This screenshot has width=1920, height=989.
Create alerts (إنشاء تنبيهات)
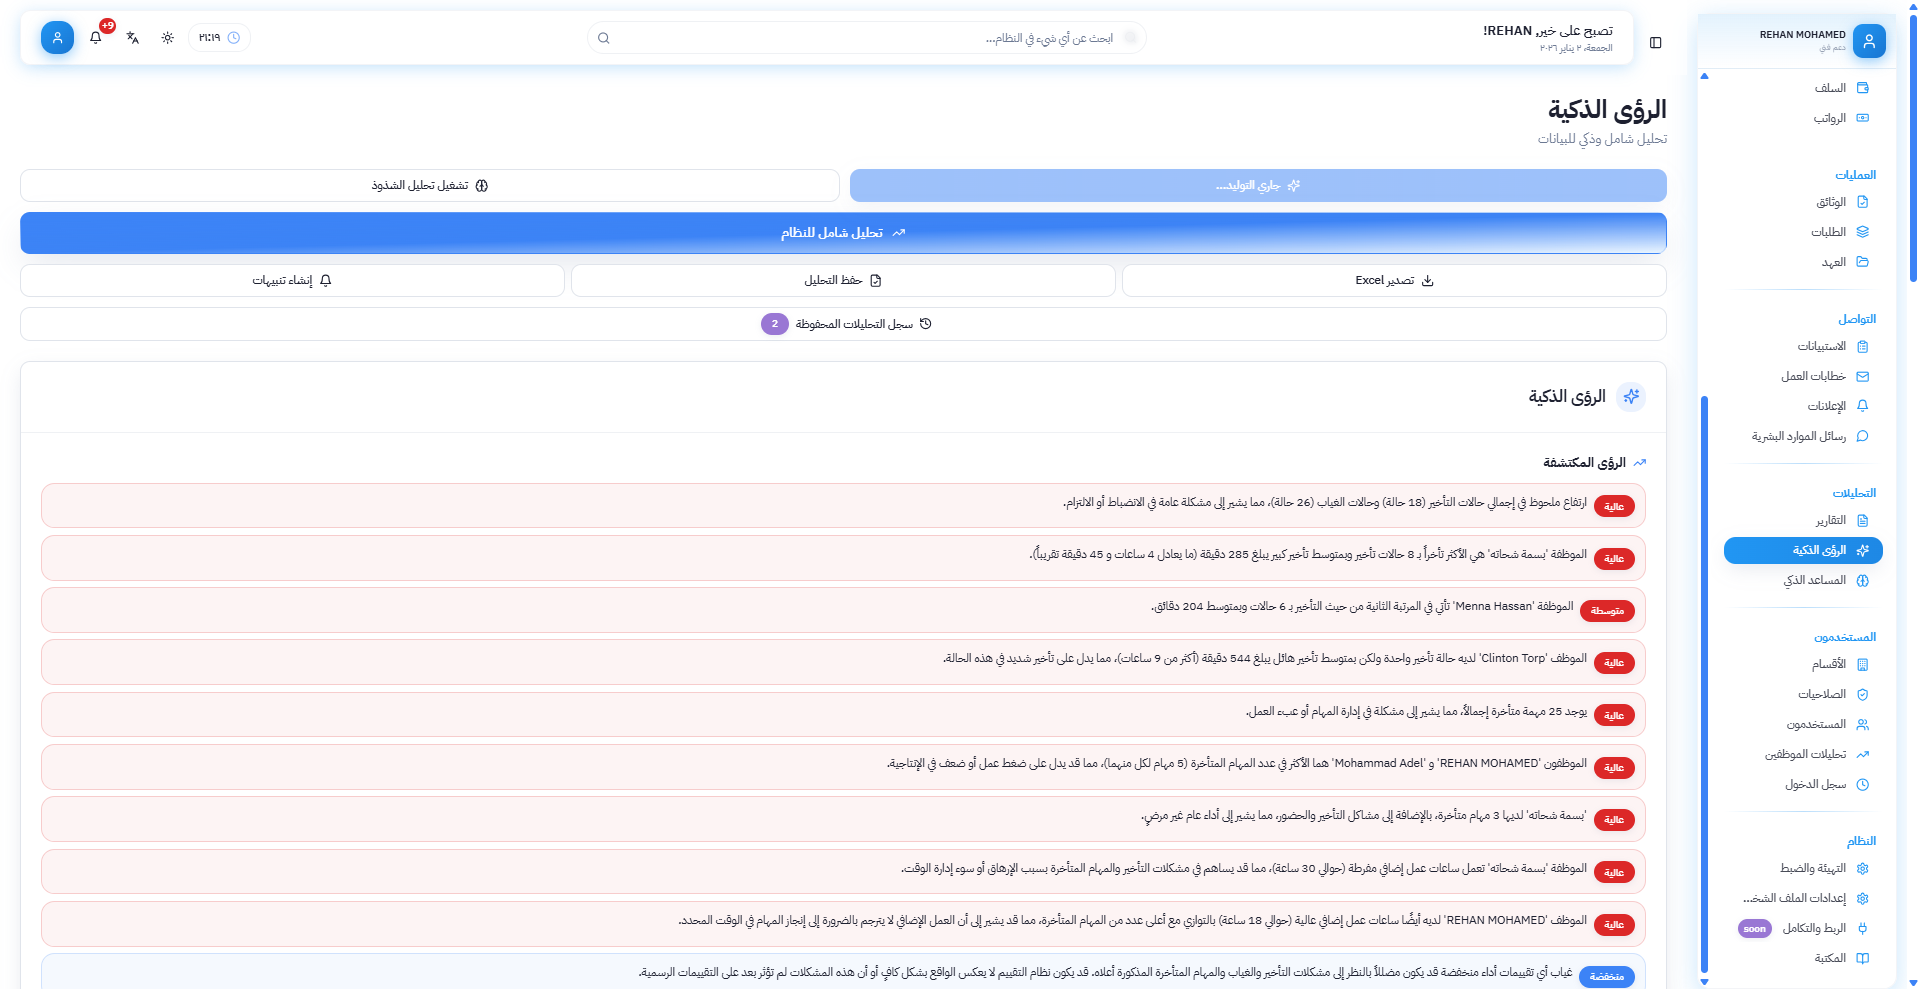pyautogui.click(x=292, y=281)
